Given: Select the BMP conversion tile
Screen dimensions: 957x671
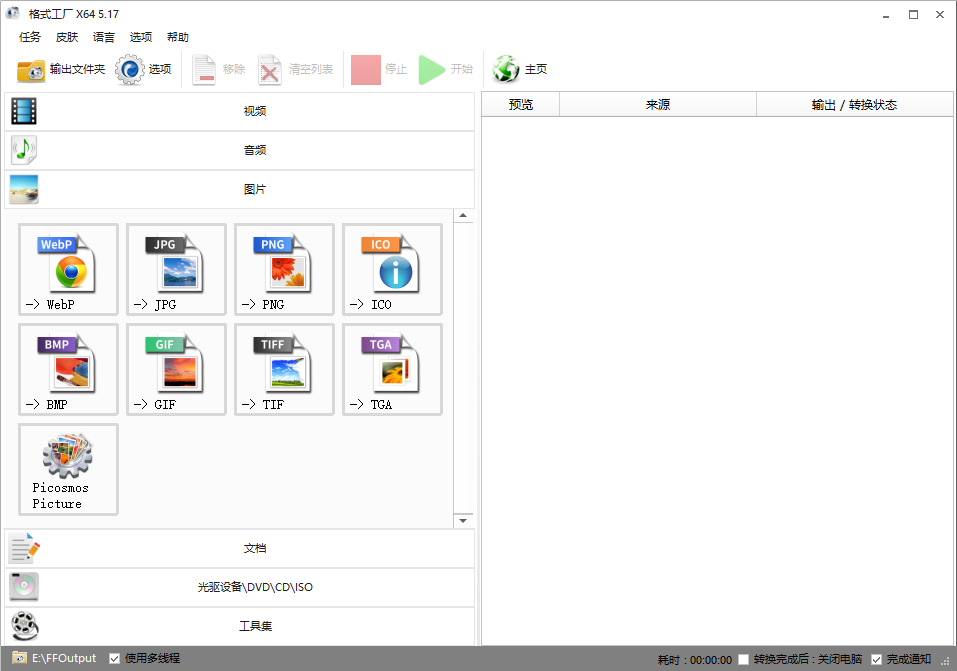Looking at the screenshot, I should 68,369.
